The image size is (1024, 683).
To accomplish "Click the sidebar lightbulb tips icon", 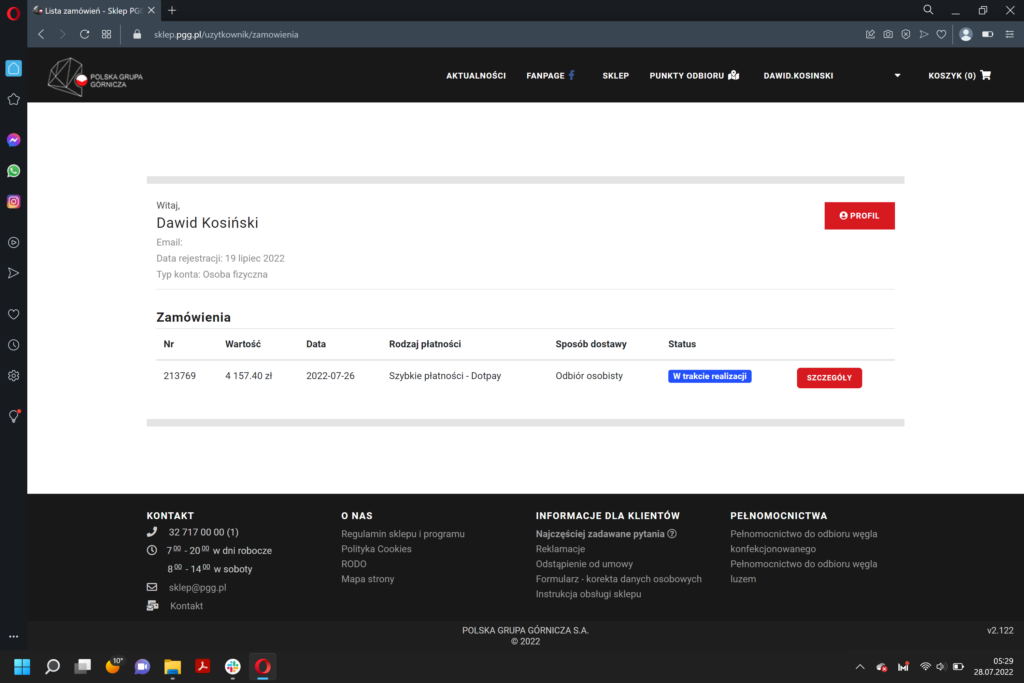I will [13, 416].
